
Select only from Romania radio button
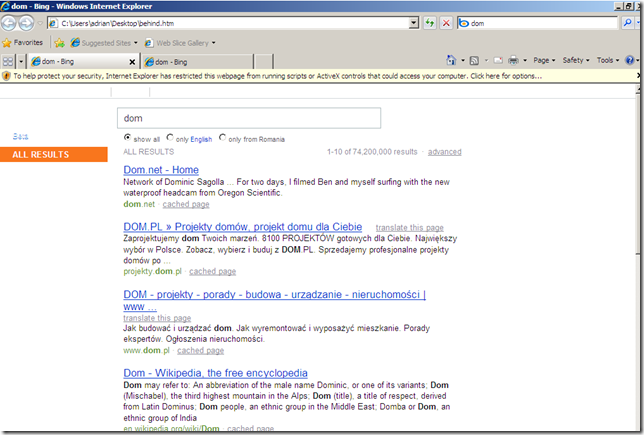pos(222,138)
